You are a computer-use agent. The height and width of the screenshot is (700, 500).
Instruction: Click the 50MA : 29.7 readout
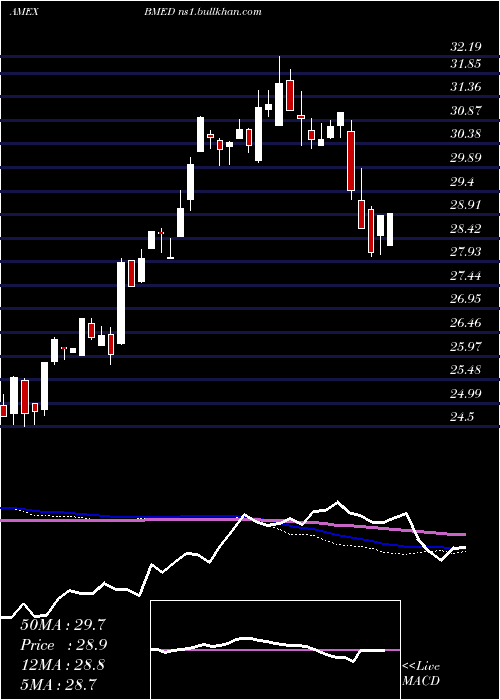63,625
